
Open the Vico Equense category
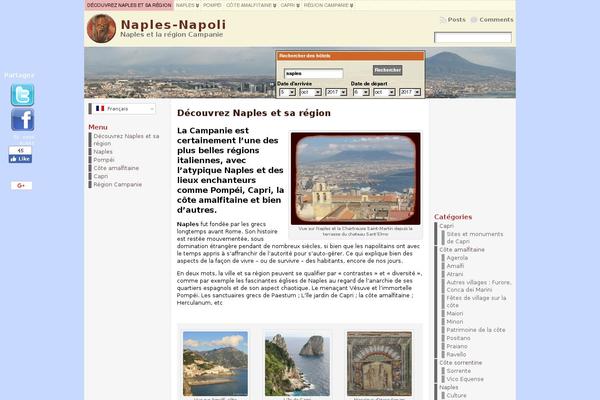click(465, 379)
